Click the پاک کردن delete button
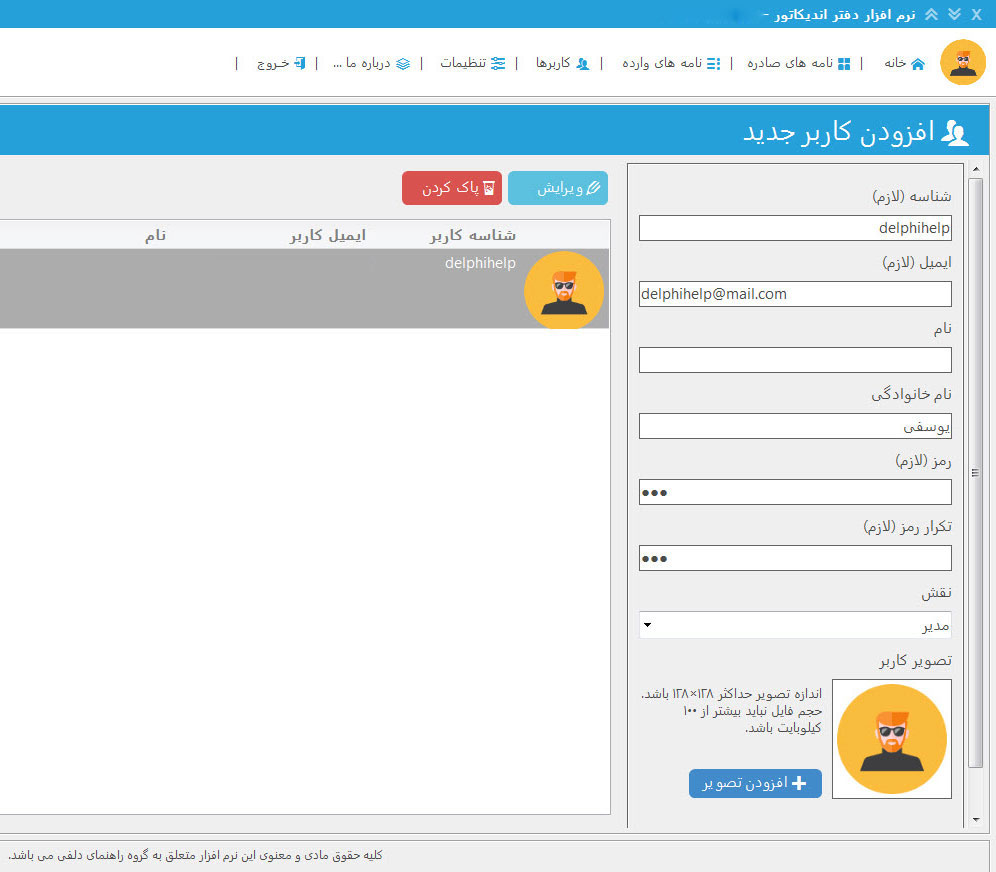Image resolution: width=996 pixels, height=872 pixels. (451, 188)
